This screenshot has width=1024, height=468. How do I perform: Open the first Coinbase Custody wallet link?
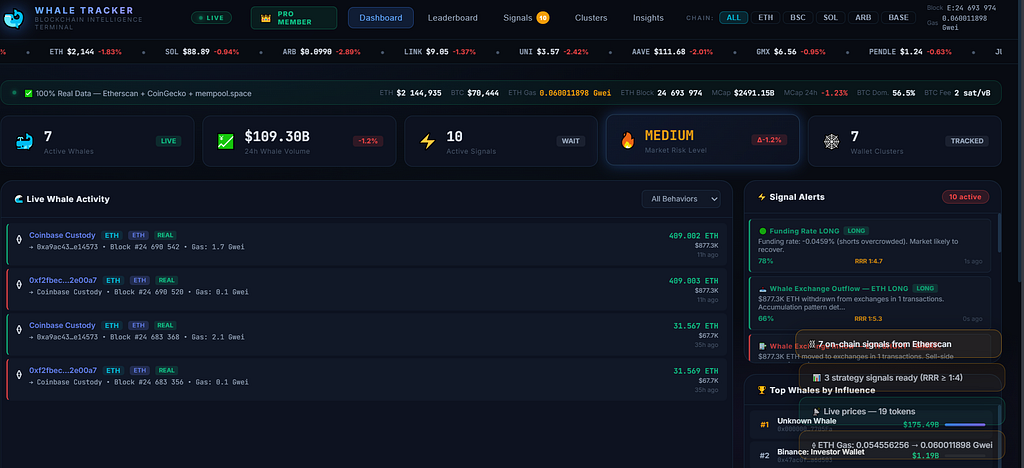62,235
